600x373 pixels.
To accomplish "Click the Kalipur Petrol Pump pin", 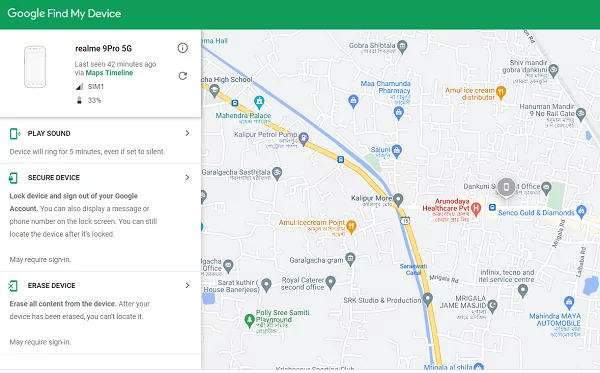I will (303, 138).
